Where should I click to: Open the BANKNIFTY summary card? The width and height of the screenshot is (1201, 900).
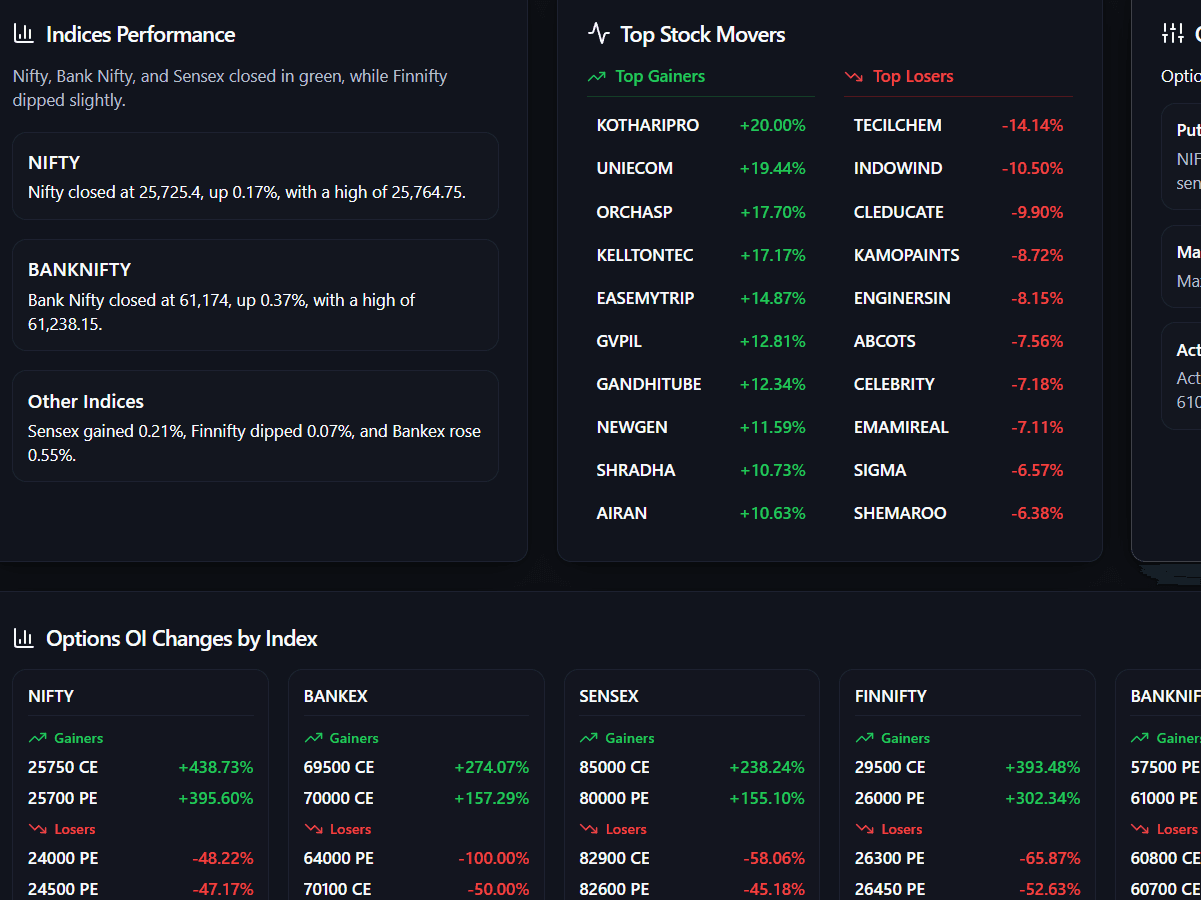255,295
